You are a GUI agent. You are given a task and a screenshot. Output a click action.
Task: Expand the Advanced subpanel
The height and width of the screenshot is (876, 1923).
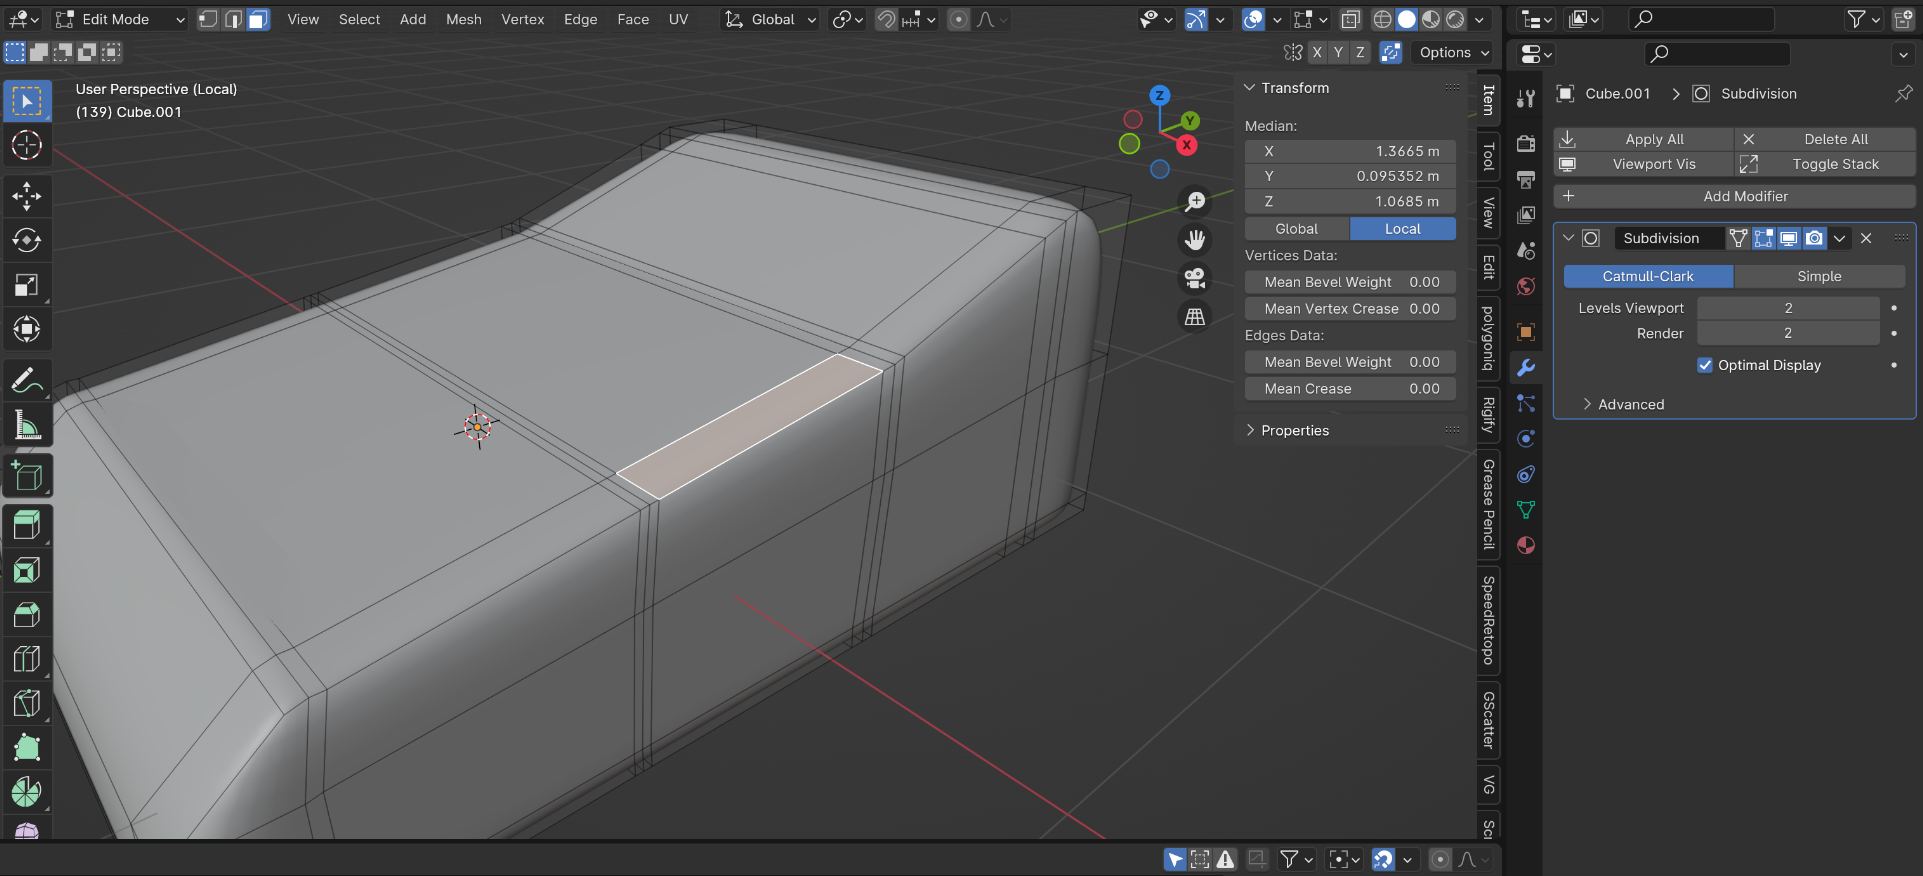(x=1587, y=404)
